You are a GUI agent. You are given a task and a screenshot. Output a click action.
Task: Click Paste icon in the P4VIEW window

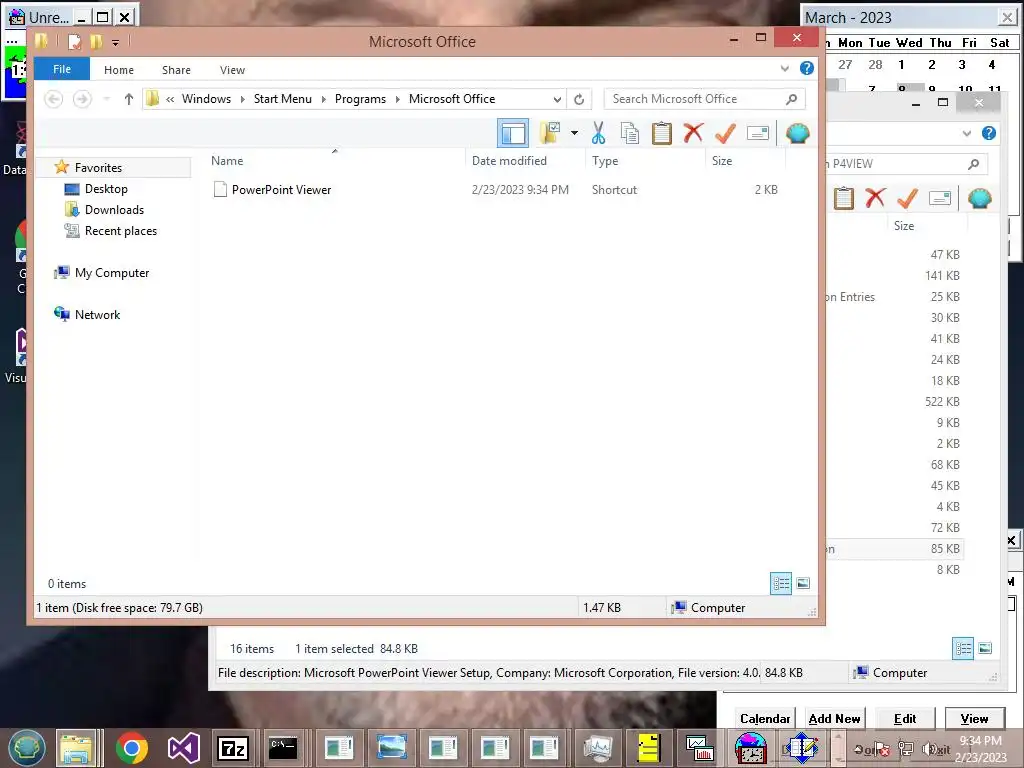(843, 198)
